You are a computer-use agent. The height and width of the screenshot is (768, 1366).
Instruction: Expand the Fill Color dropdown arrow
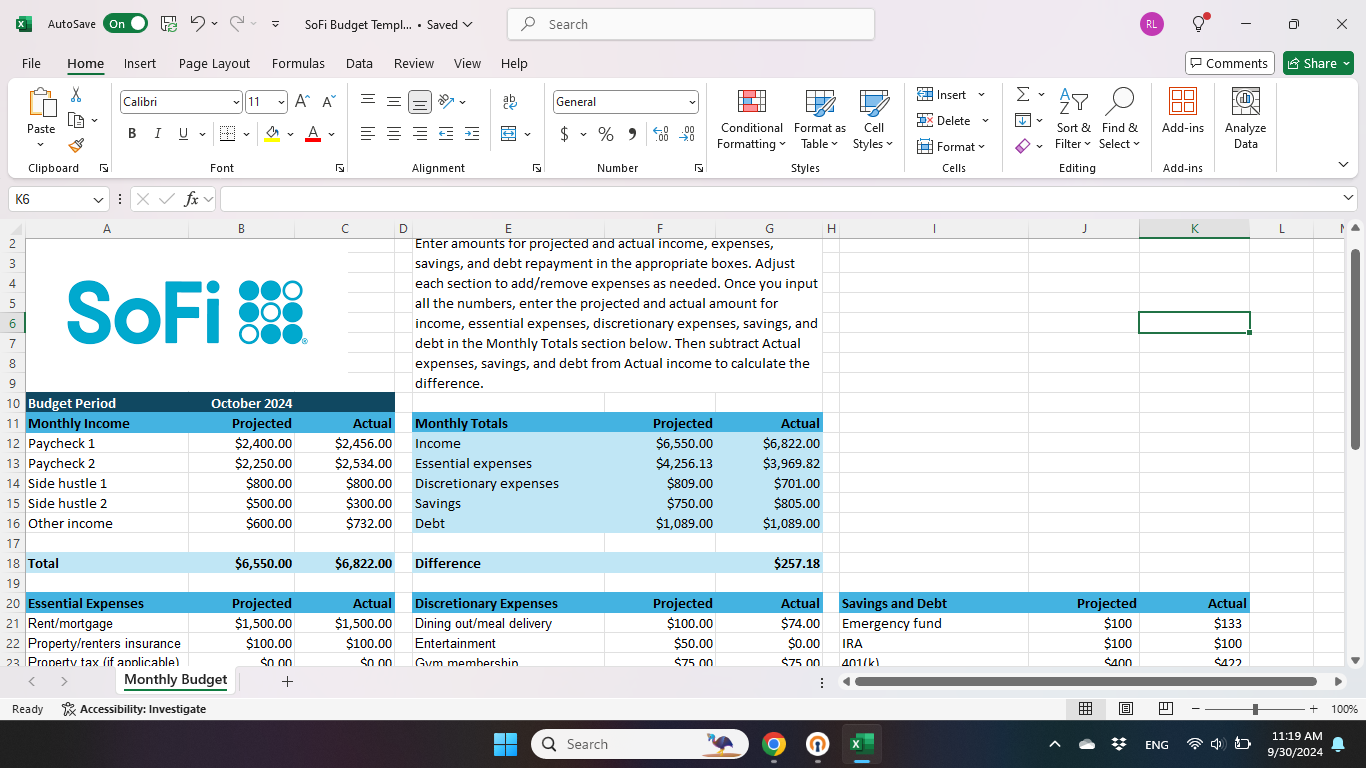coord(290,133)
